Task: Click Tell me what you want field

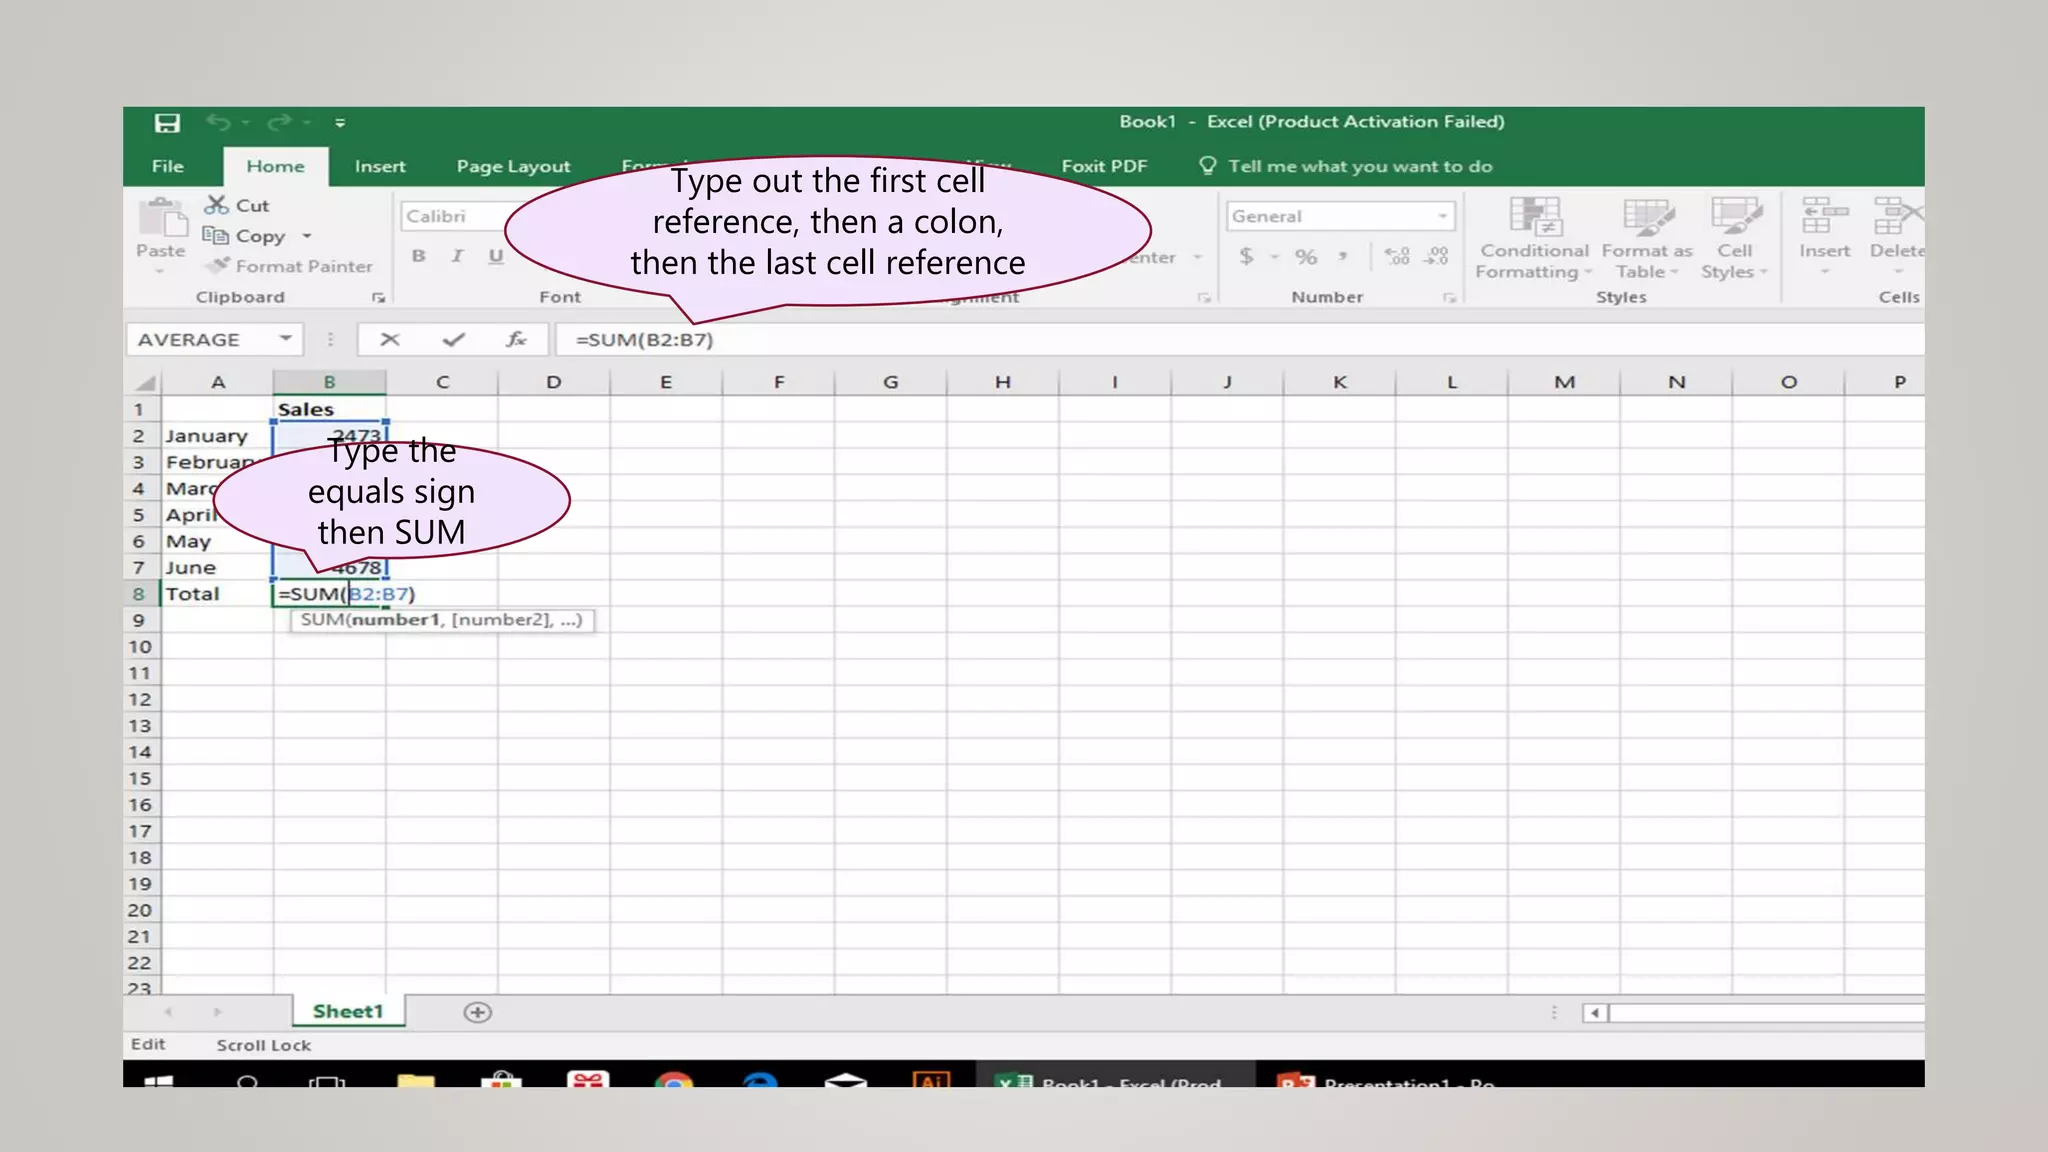Action: click(x=1359, y=167)
